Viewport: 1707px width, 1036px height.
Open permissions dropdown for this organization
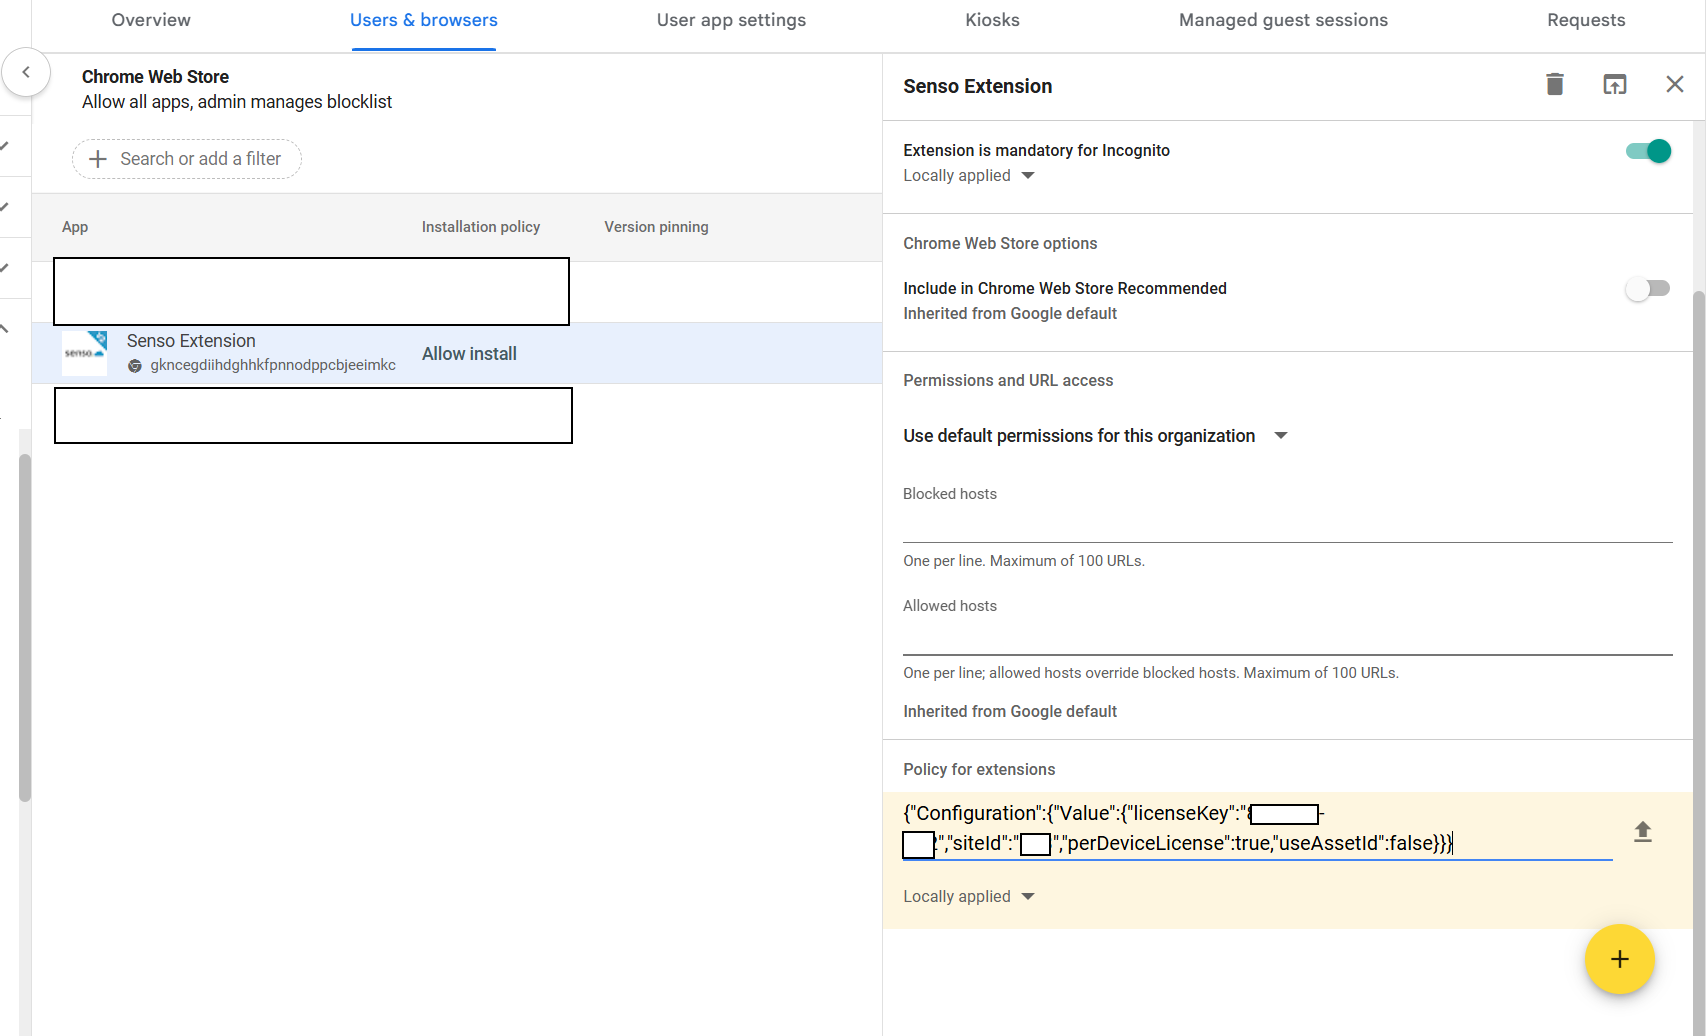1095,436
